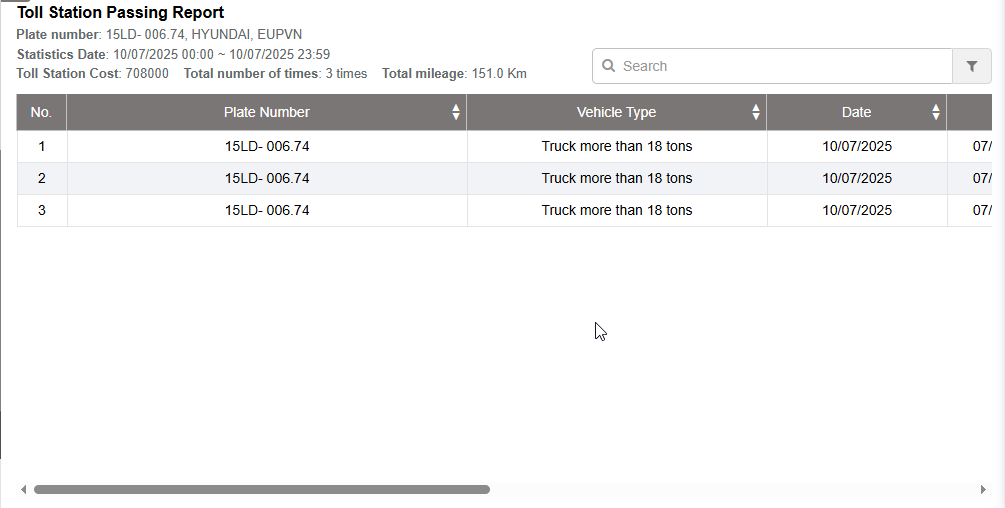
Task: Focus the Search text field
Action: (x=780, y=66)
